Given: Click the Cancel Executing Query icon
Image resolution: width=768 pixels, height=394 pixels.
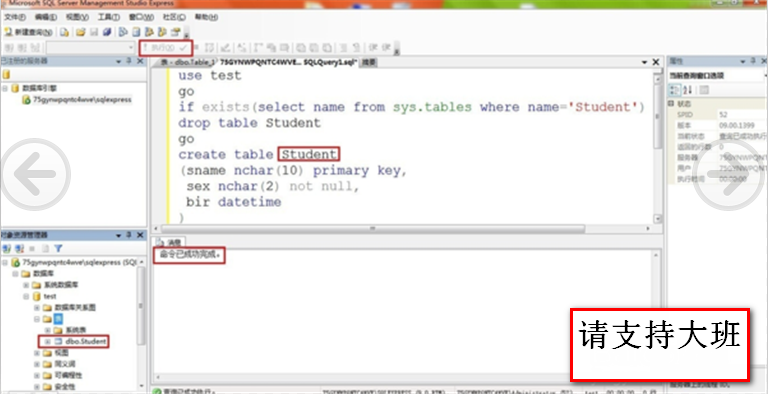Looking at the screenshot, I should click(196, 48).
